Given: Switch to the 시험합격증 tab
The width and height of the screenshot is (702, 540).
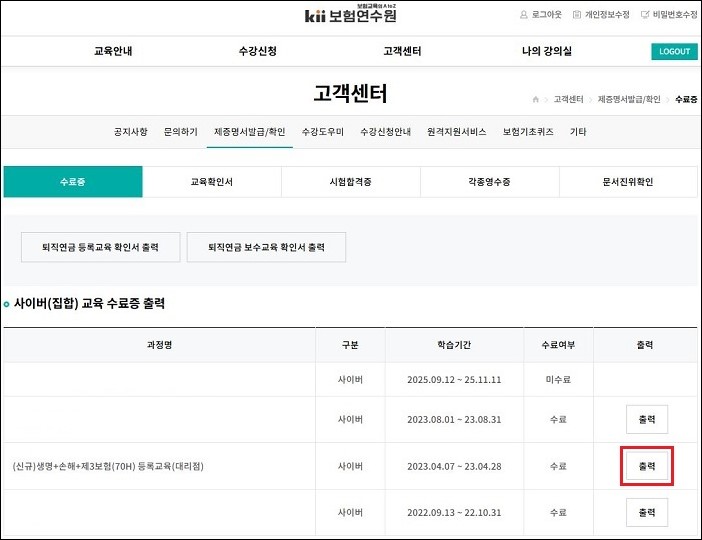Looking at the screenshot, I should point(351,182).
